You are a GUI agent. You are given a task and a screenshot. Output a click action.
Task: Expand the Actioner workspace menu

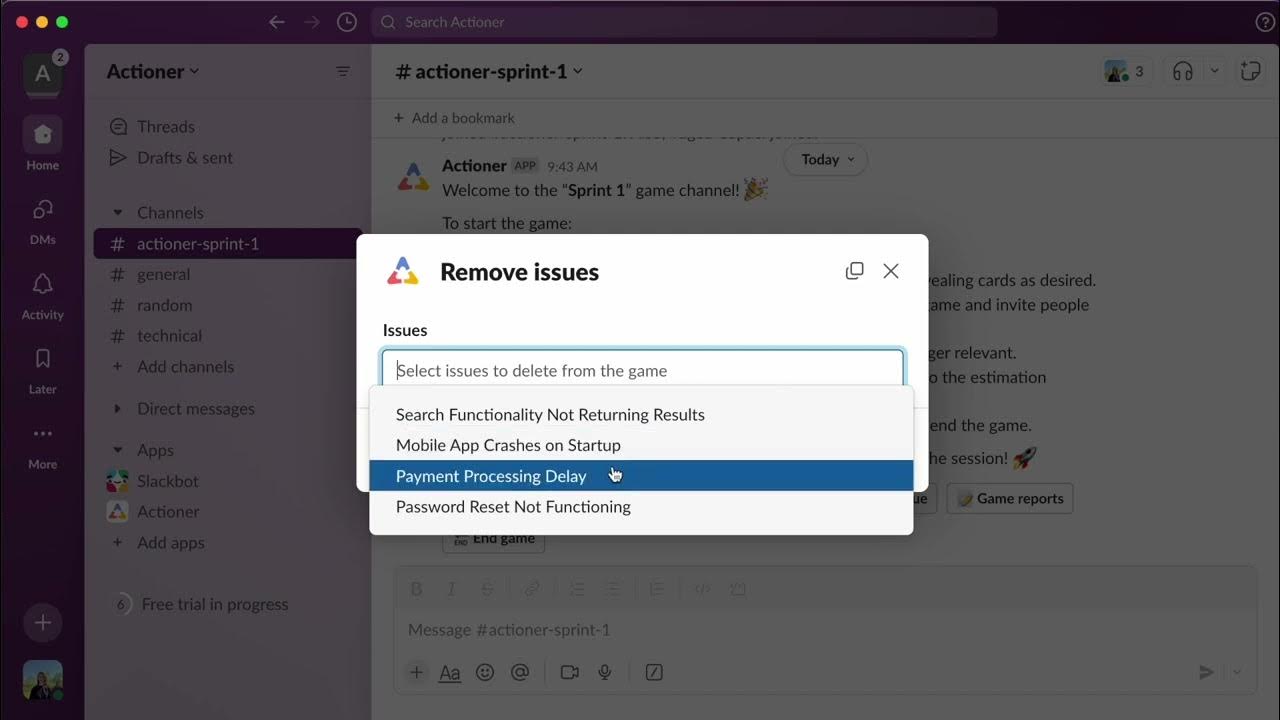[153, 72]
